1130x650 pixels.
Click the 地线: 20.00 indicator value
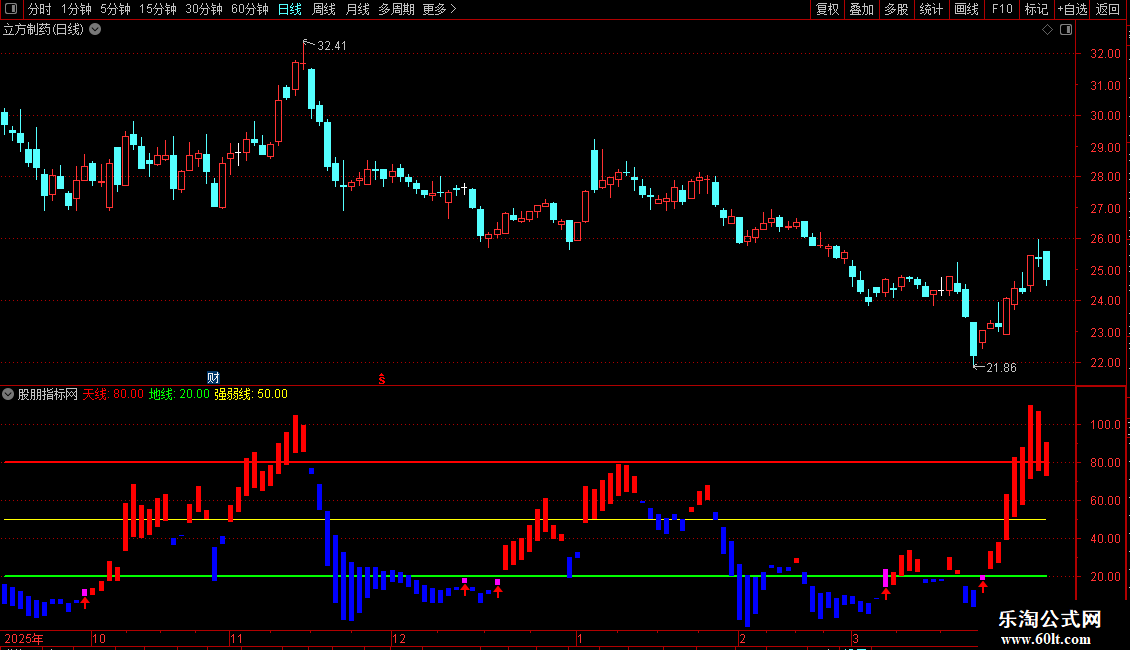click(x=179, y=394)
